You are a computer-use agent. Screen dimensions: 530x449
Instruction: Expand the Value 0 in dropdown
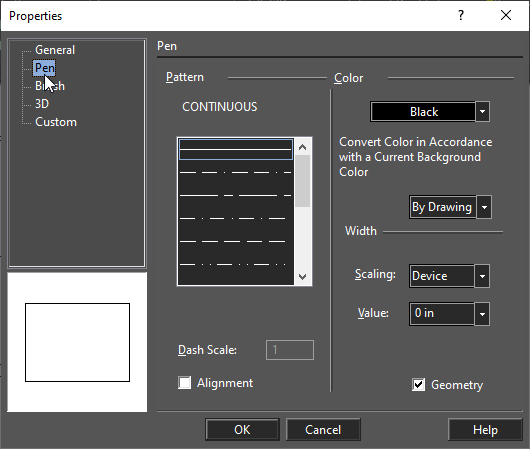click(x=482, y=314)
